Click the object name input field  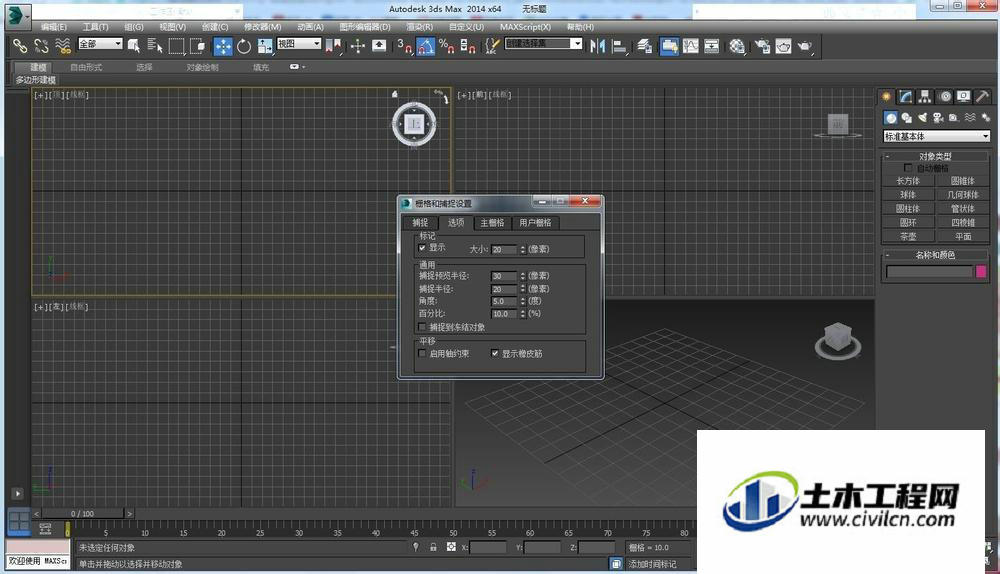click(x=930, y=272)
